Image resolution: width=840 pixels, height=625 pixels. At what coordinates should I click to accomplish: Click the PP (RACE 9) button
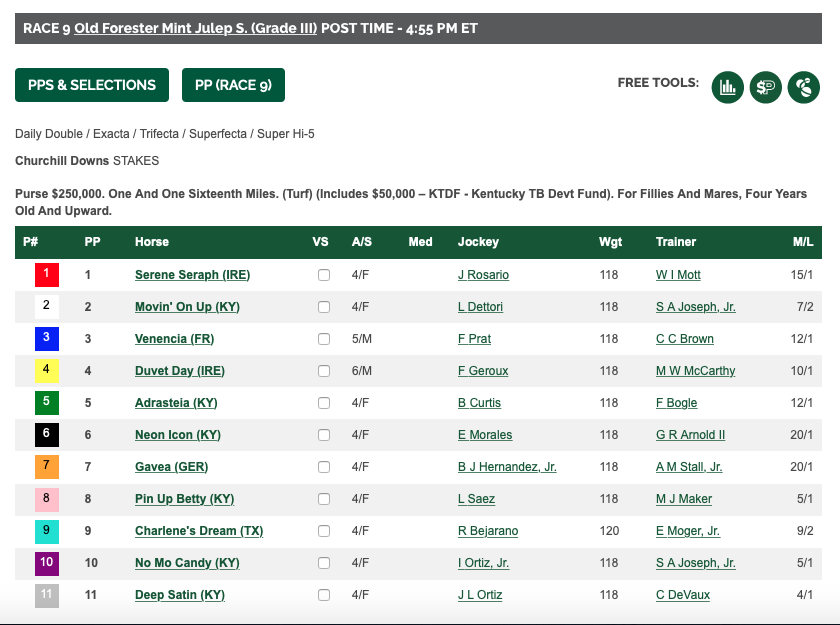point(233,85)
